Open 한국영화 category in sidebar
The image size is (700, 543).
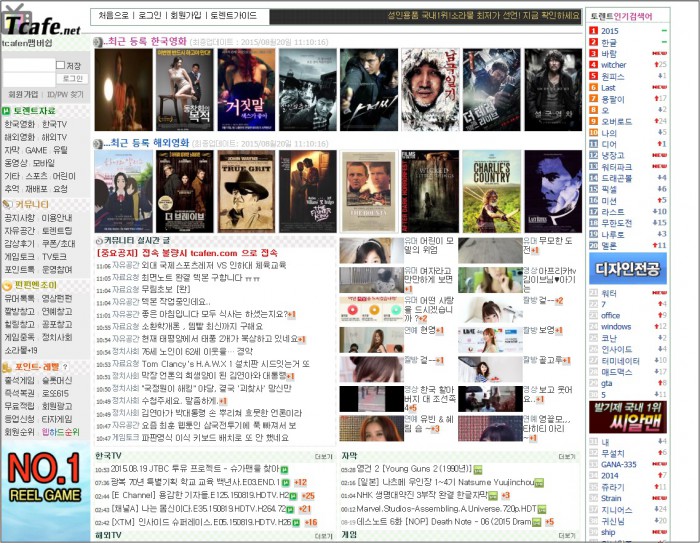click(x=19, y=124)
